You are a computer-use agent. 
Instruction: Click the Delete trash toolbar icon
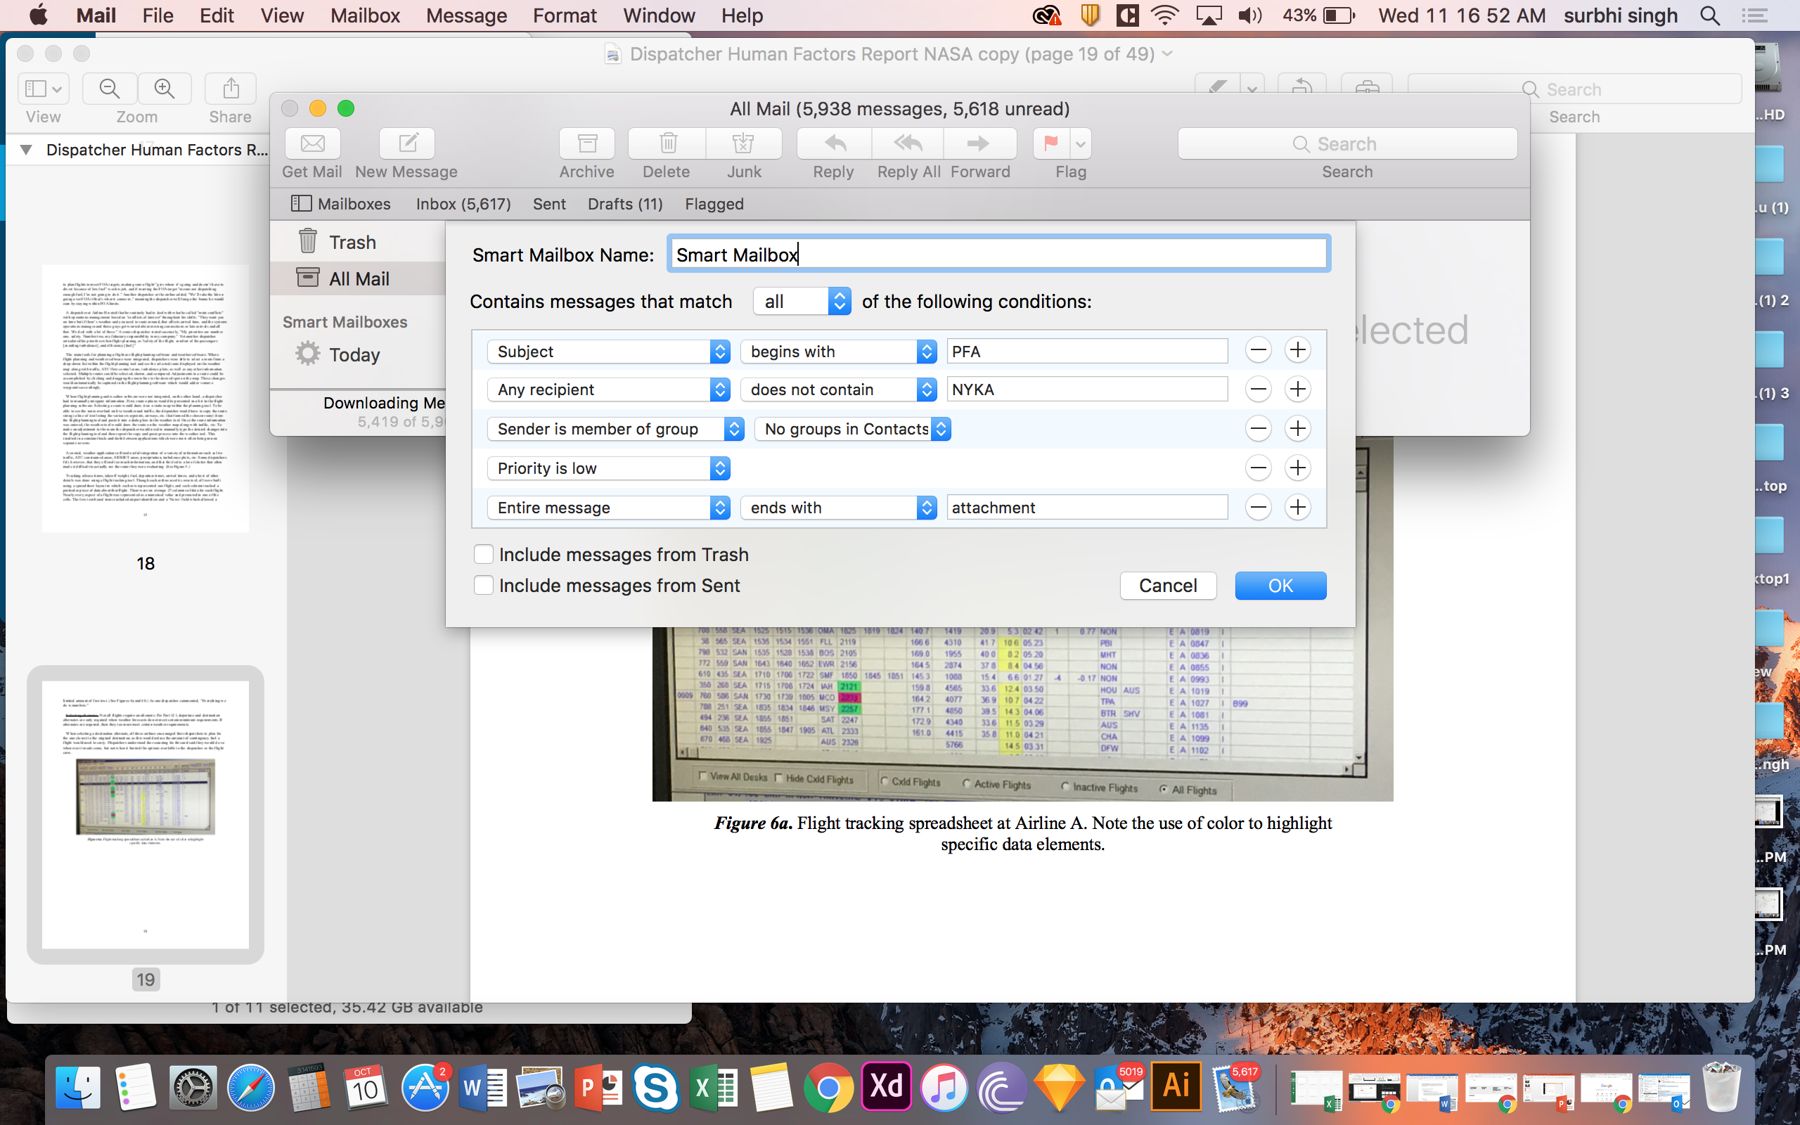coord(668,144)
